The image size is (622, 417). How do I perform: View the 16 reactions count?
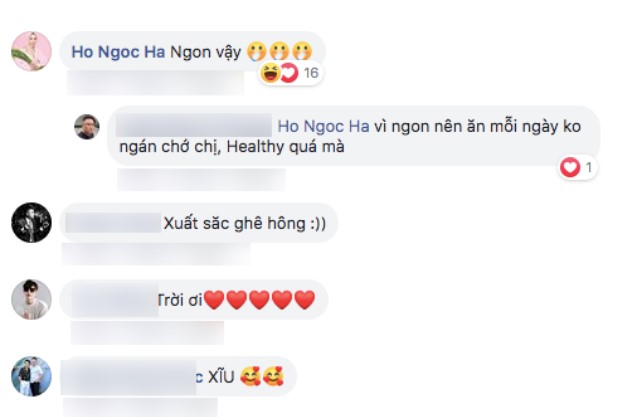pyautogui.click(x=311, y=73)
